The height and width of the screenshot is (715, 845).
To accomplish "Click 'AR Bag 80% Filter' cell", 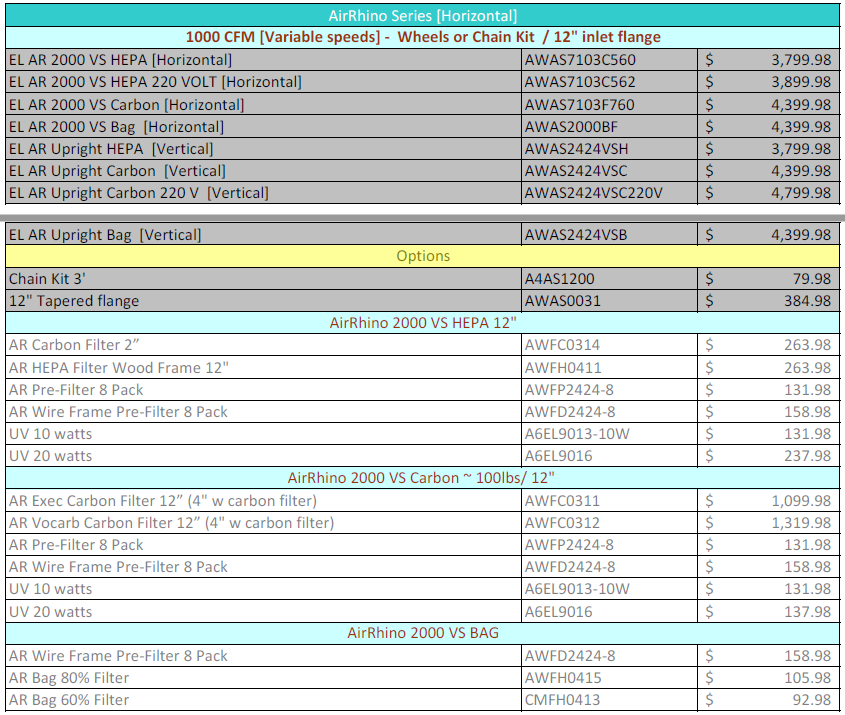I will pyautogui.click(x=263, y=678).
